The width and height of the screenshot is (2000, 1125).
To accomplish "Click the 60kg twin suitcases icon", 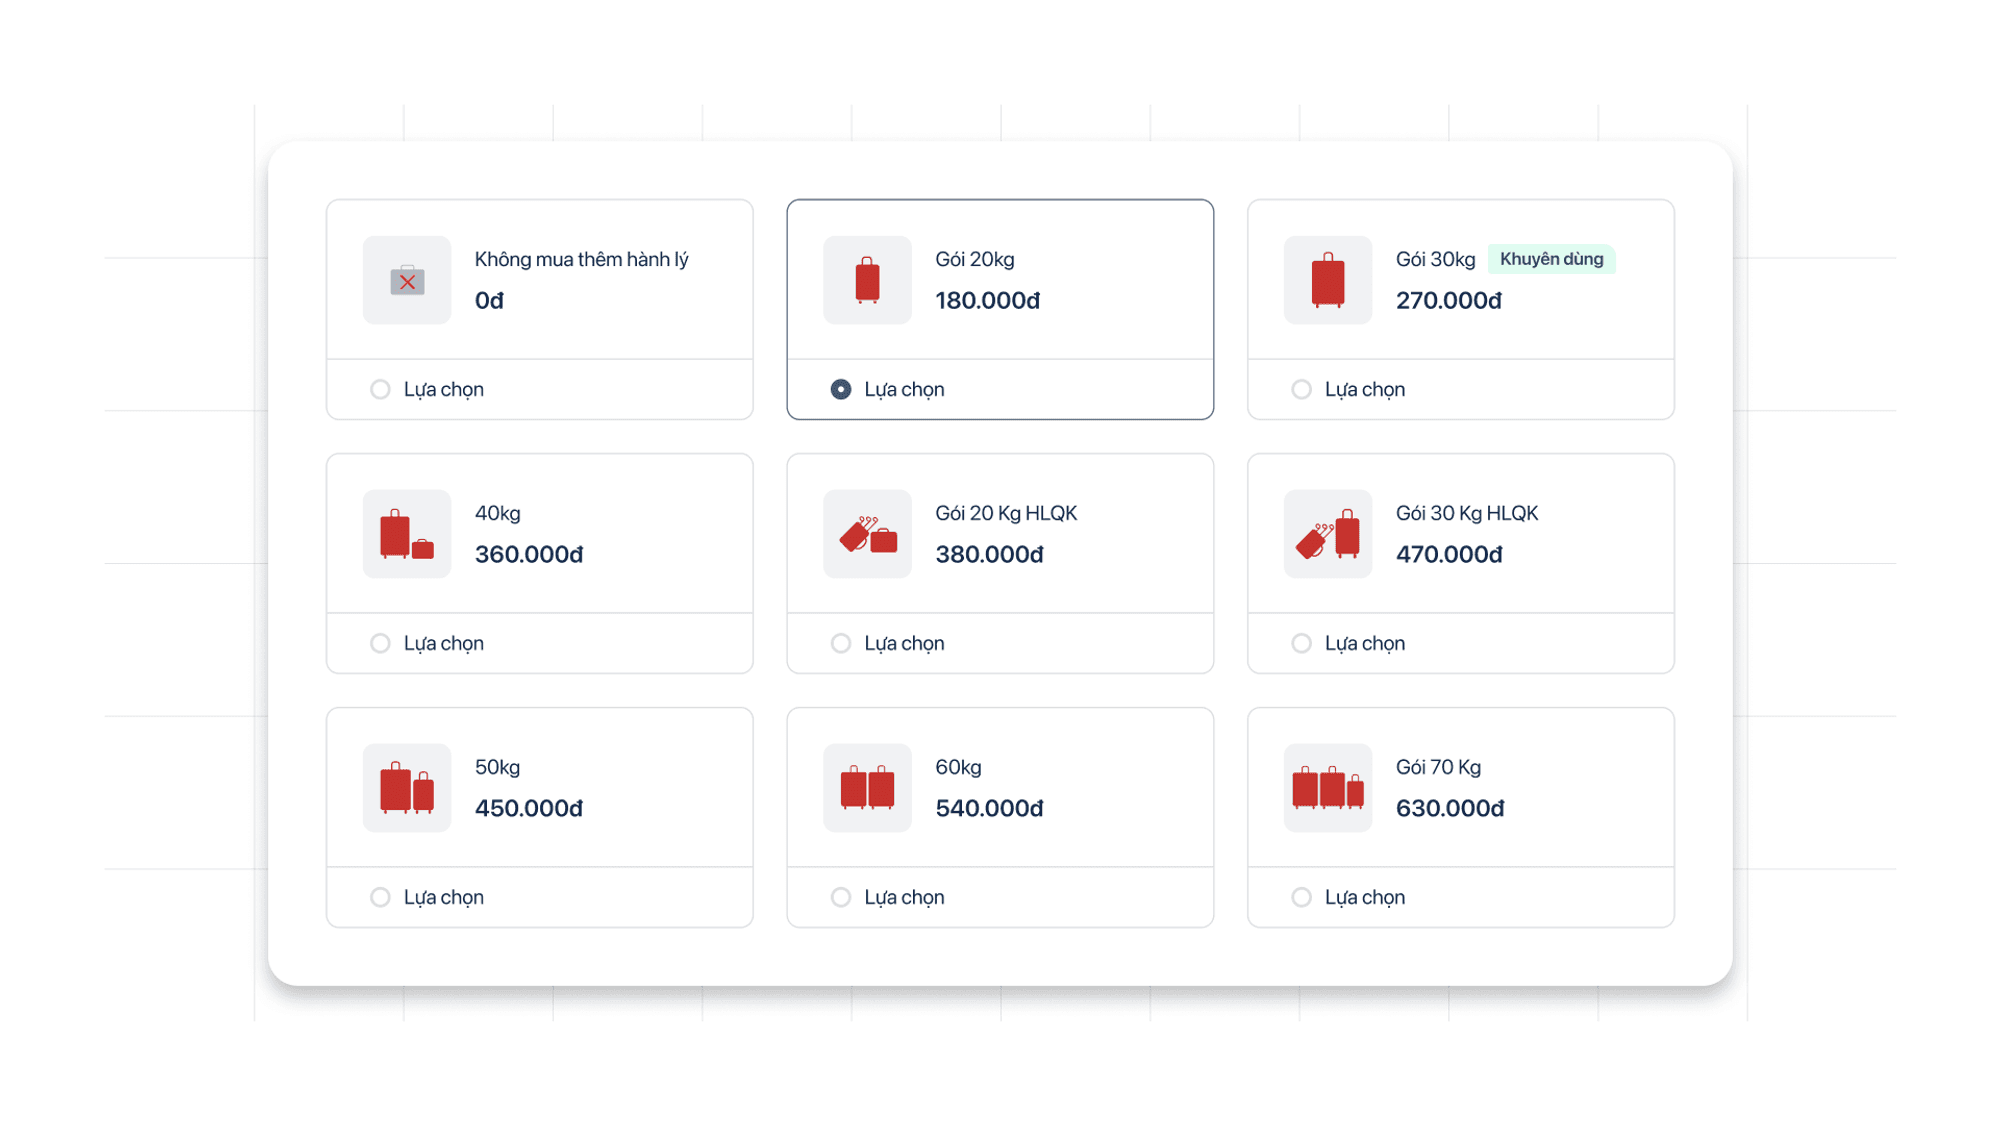I will [867, 788].
